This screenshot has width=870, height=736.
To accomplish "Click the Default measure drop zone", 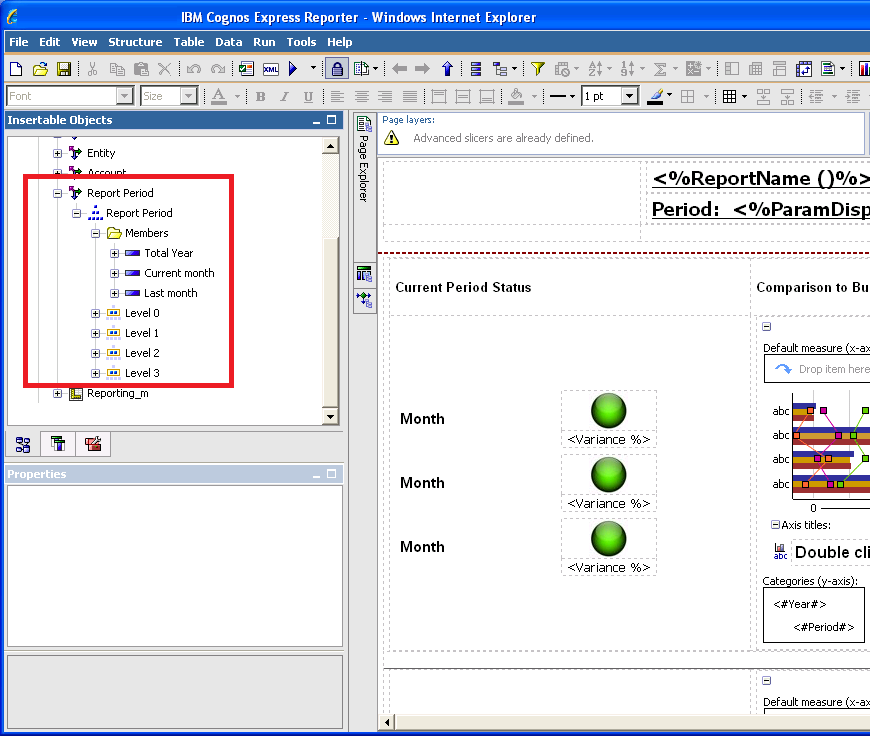I will 817,369.
